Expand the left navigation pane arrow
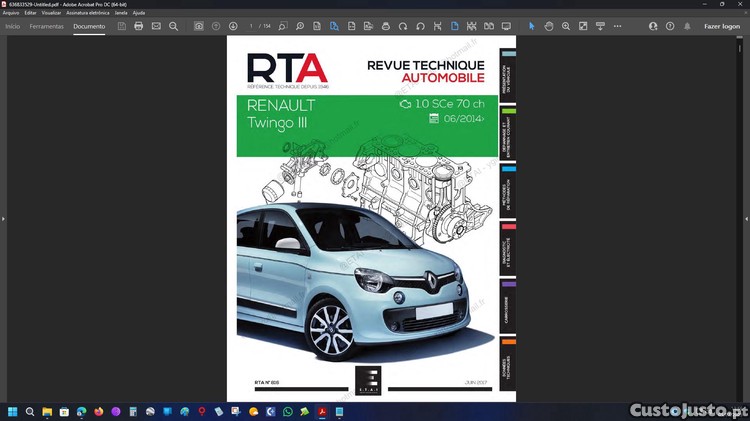Viewport: 750px width, 421px height. click(x=4, y=218)
